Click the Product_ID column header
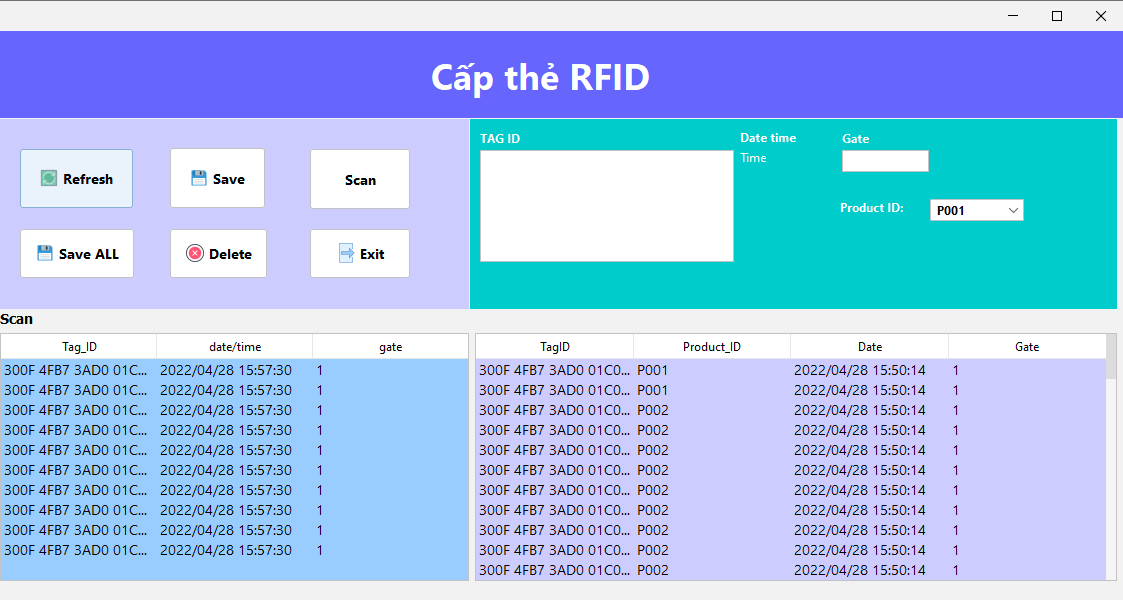Viewport: 1123px width, 600px height. tap(712, 347)
